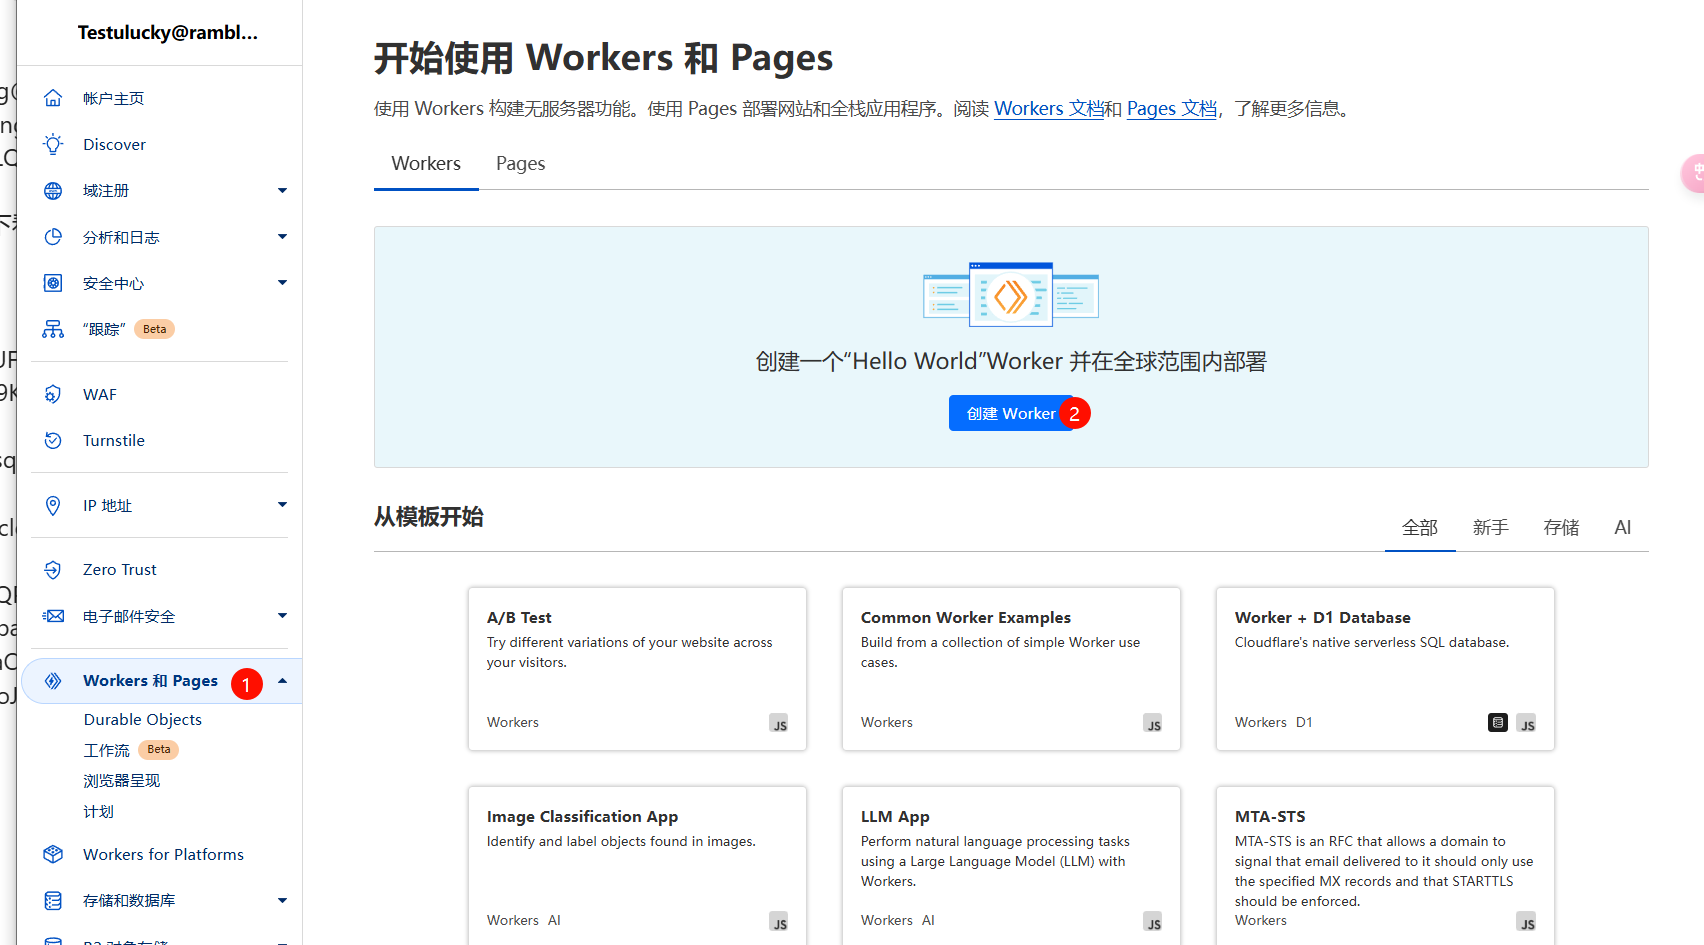Click the Beta badge beside 跟踪
The width and height of the screenshot is (1704, 945).
(x=155, y=329)
